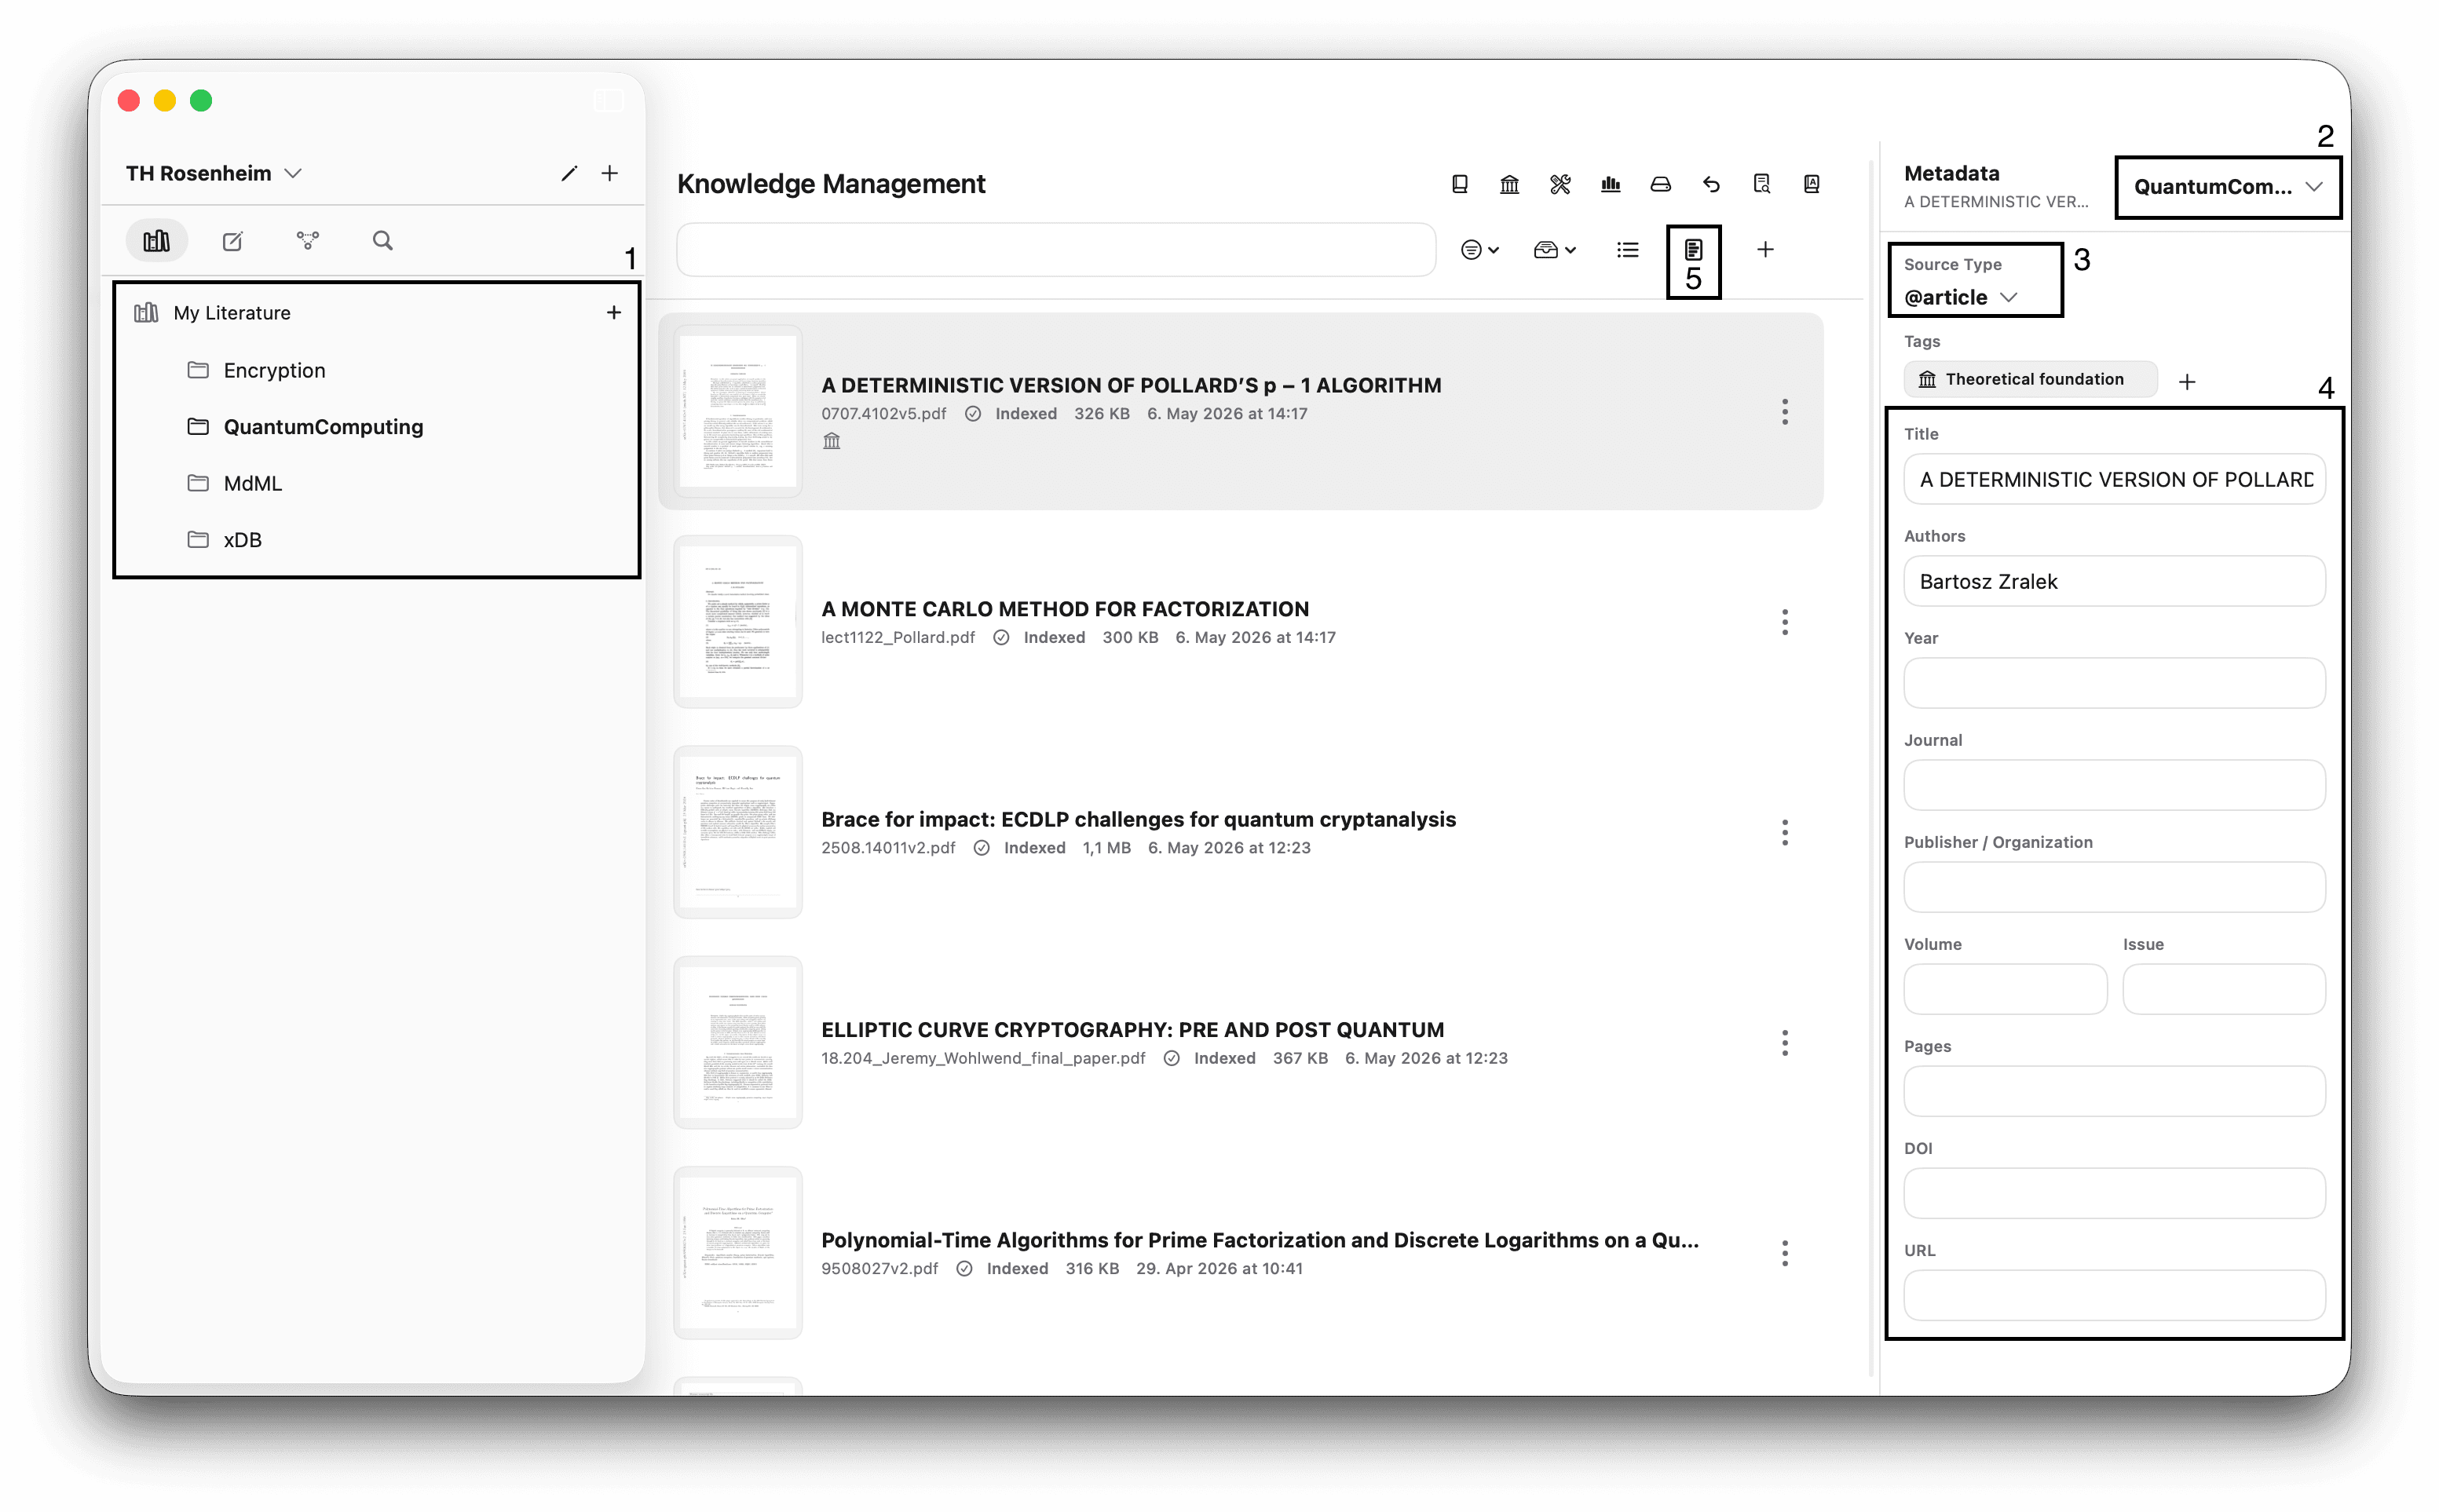Add a new tag with the plus button

coord(2186,382)
